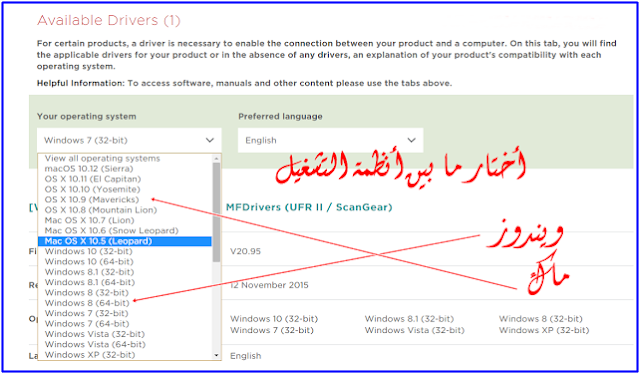Click Windows 8.1 (32-bit) in supported systems
Image resolution: width=640 pixels, height=374 pixels.
point(409,318)
